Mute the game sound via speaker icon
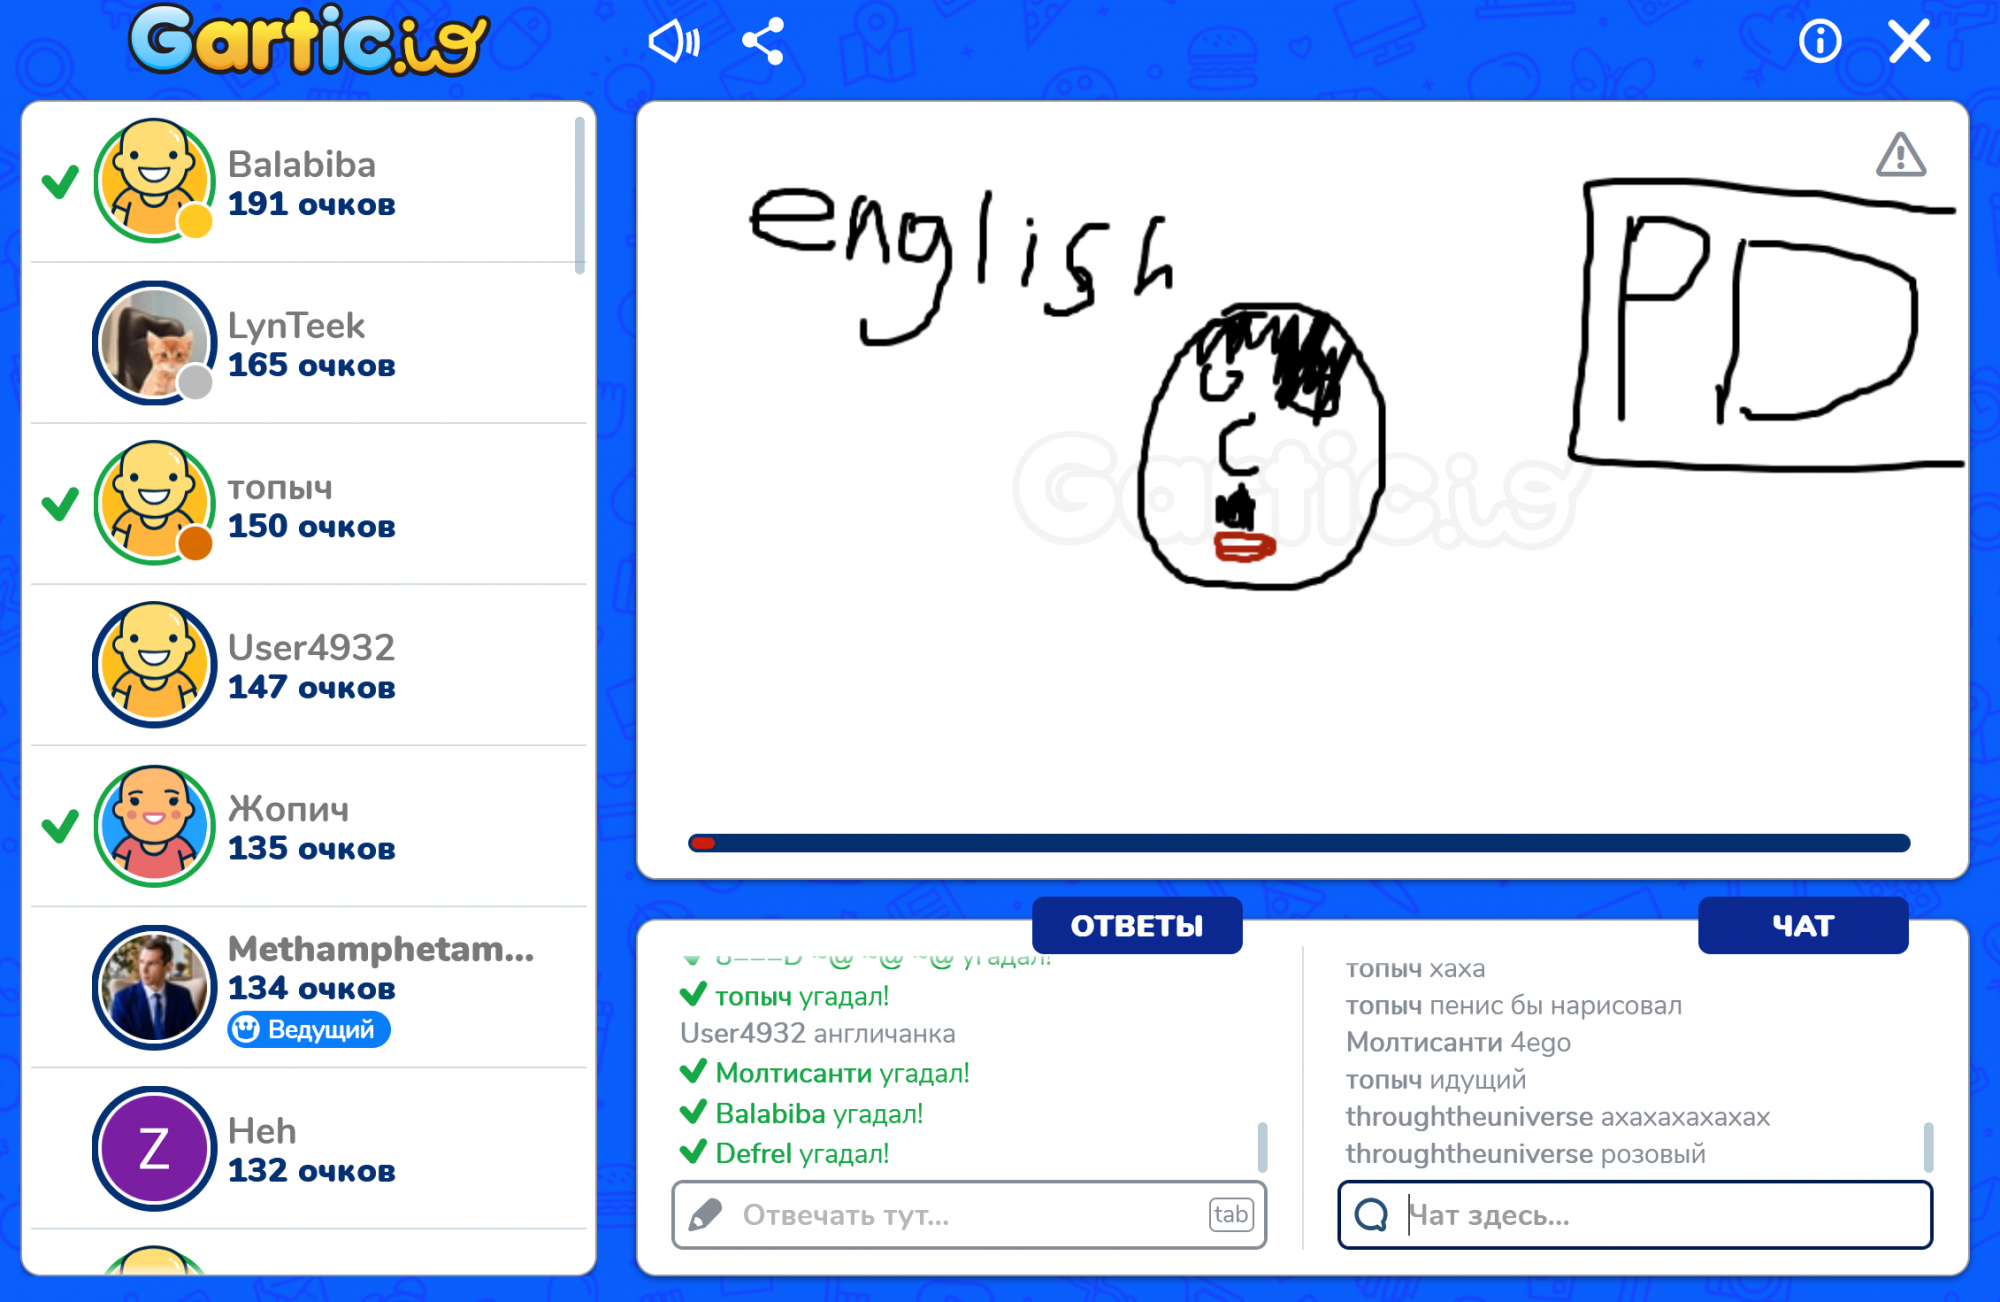The image size is (2000, 1302). (673, 42)
